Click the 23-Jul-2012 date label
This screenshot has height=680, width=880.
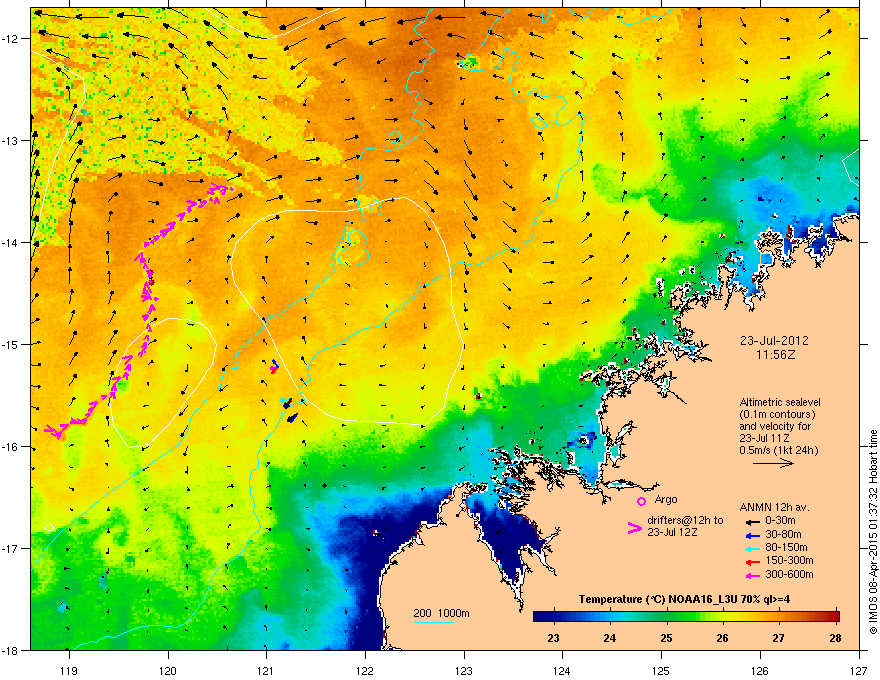[x=774, y=341]
